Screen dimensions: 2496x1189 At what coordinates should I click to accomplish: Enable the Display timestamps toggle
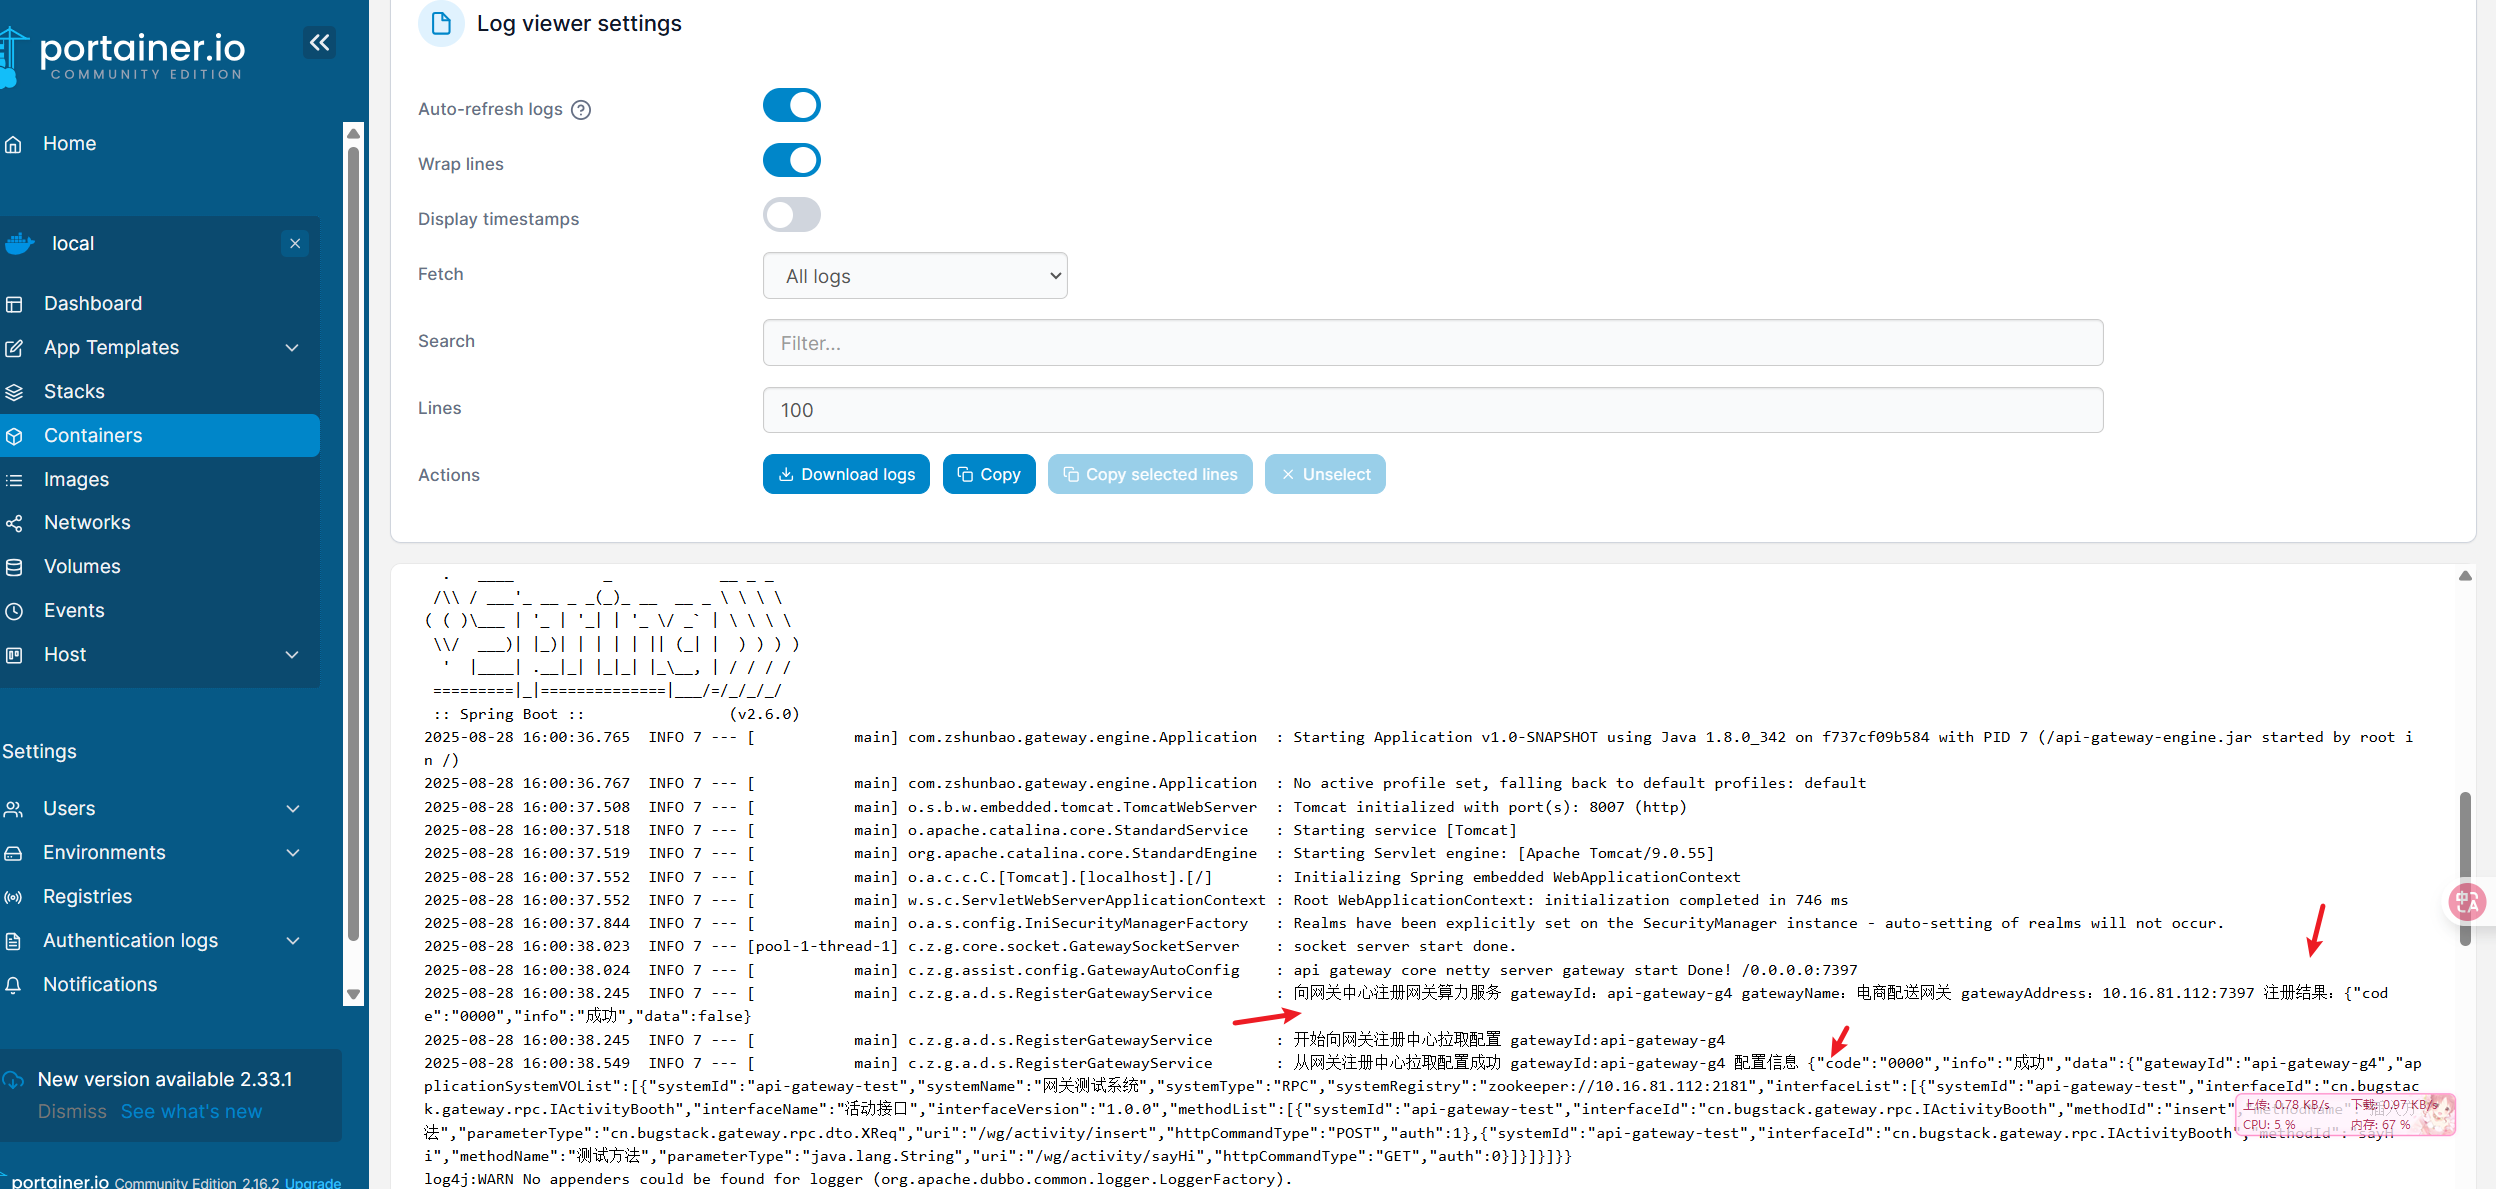(791, 215)
